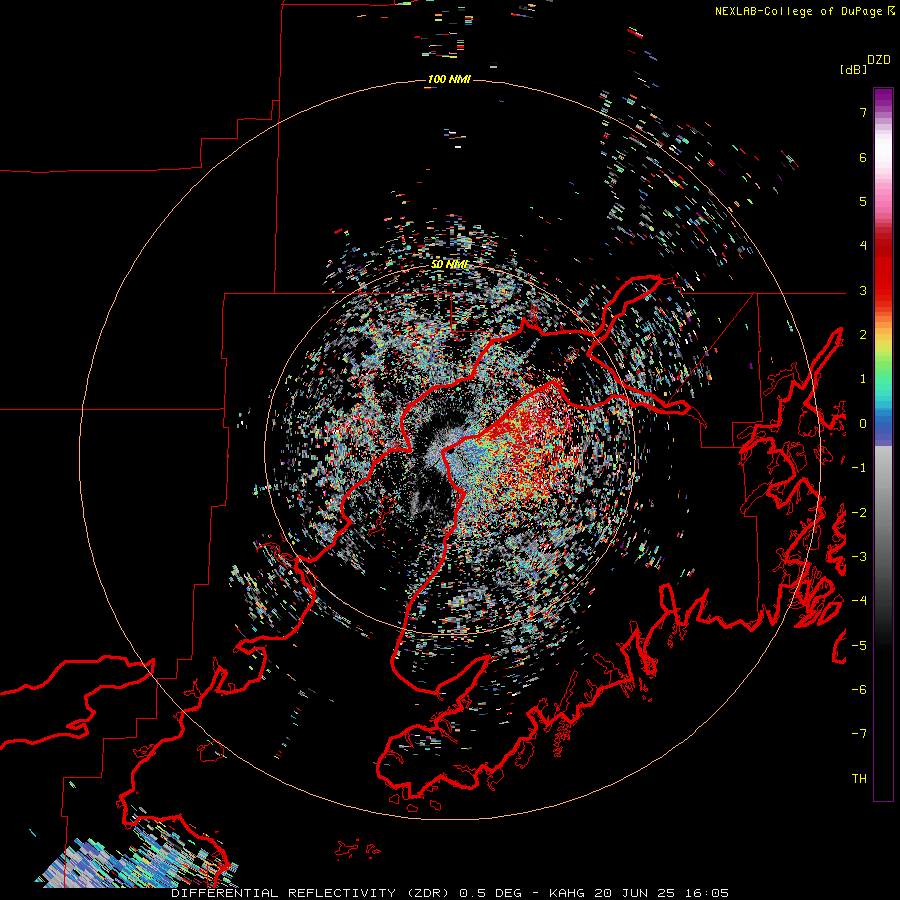Click the 7 value on the color scale

click(x=863, y=112)
